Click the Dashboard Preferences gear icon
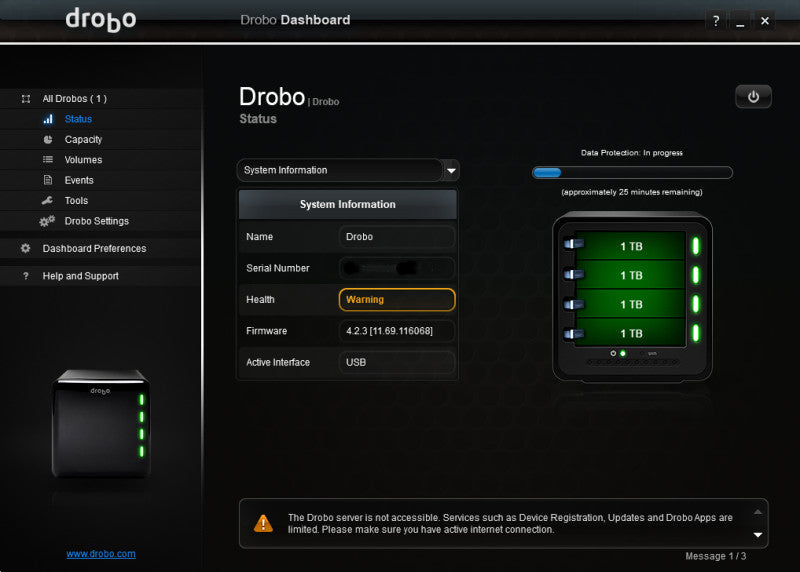The width and height of the screenshot is (800, 572). tap(26, 248)
